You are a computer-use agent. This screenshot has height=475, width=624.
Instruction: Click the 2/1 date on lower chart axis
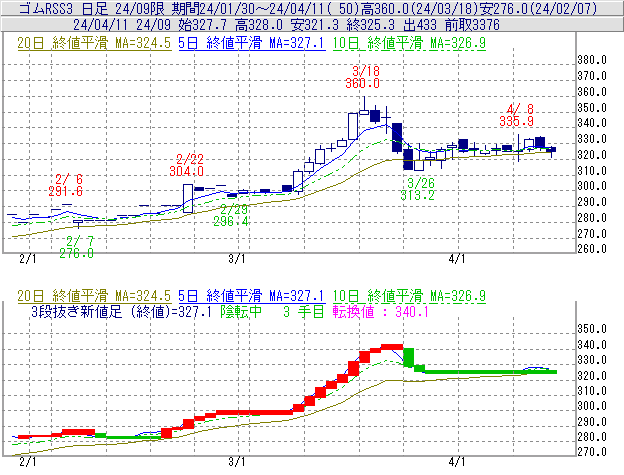27,462
